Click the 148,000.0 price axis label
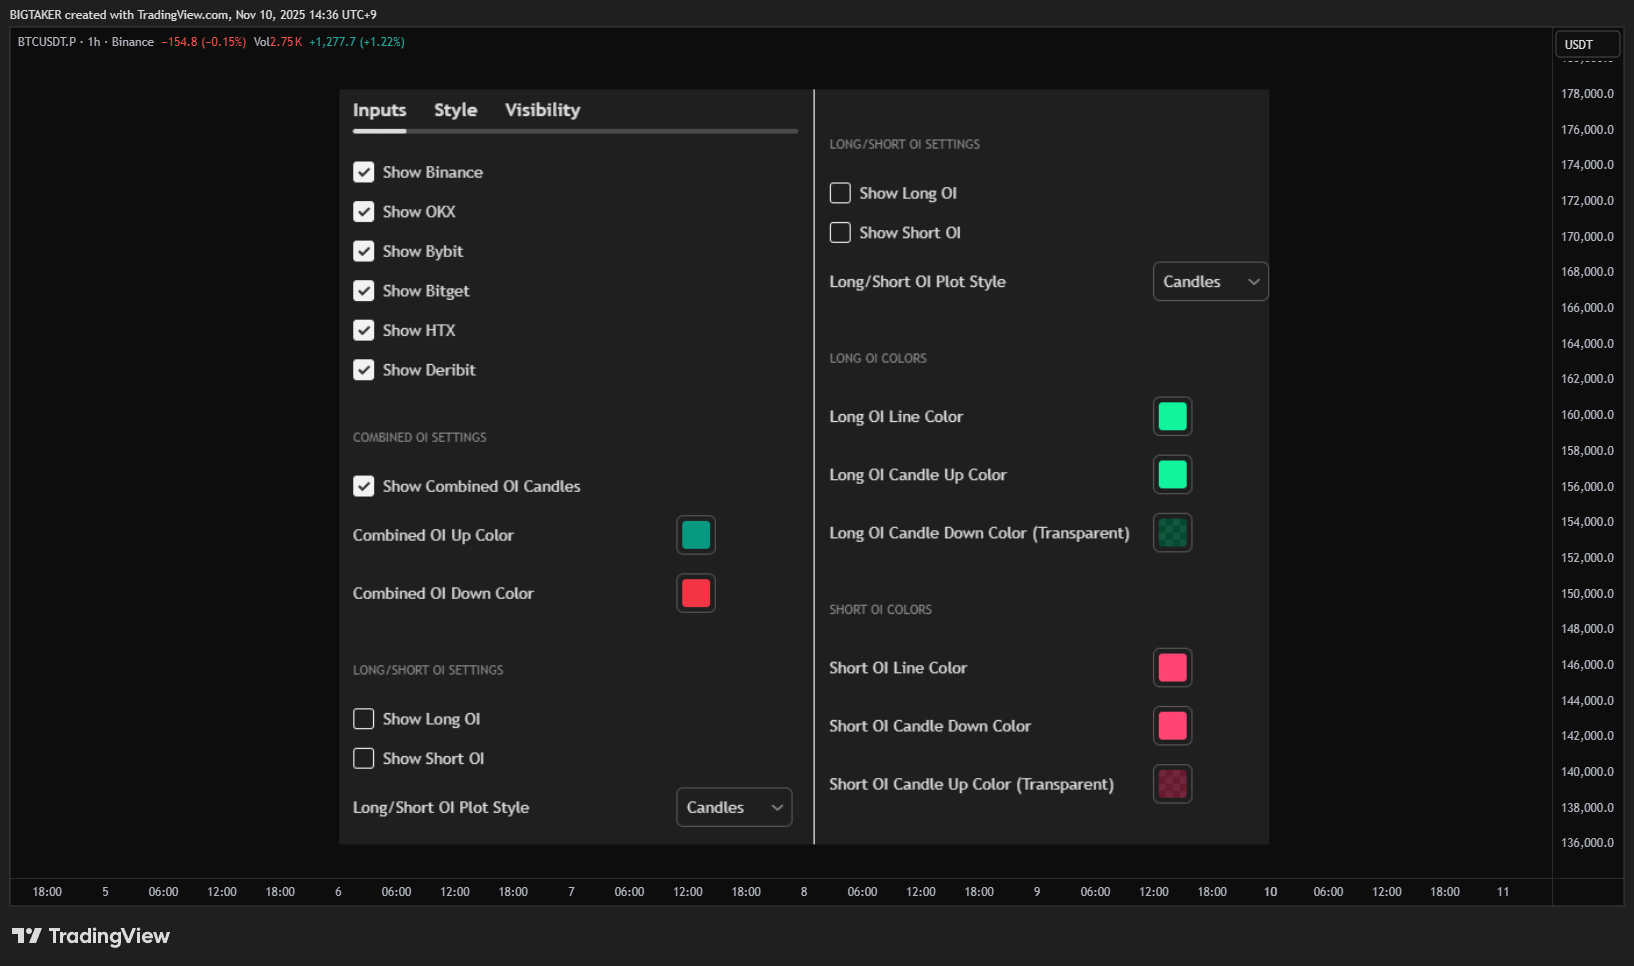 coord(1588,629)
